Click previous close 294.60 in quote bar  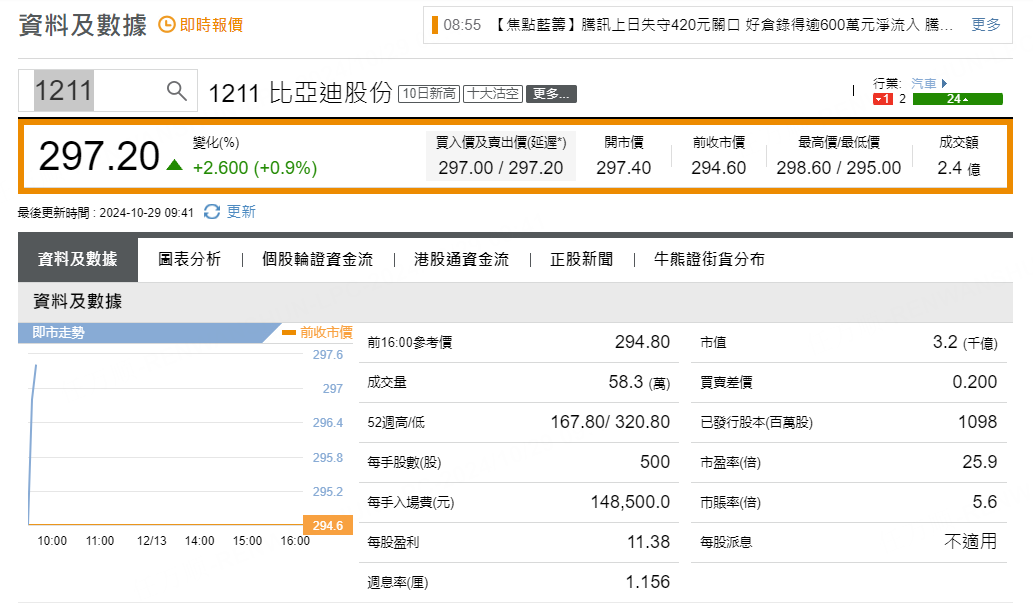click(x=719, y=168)
